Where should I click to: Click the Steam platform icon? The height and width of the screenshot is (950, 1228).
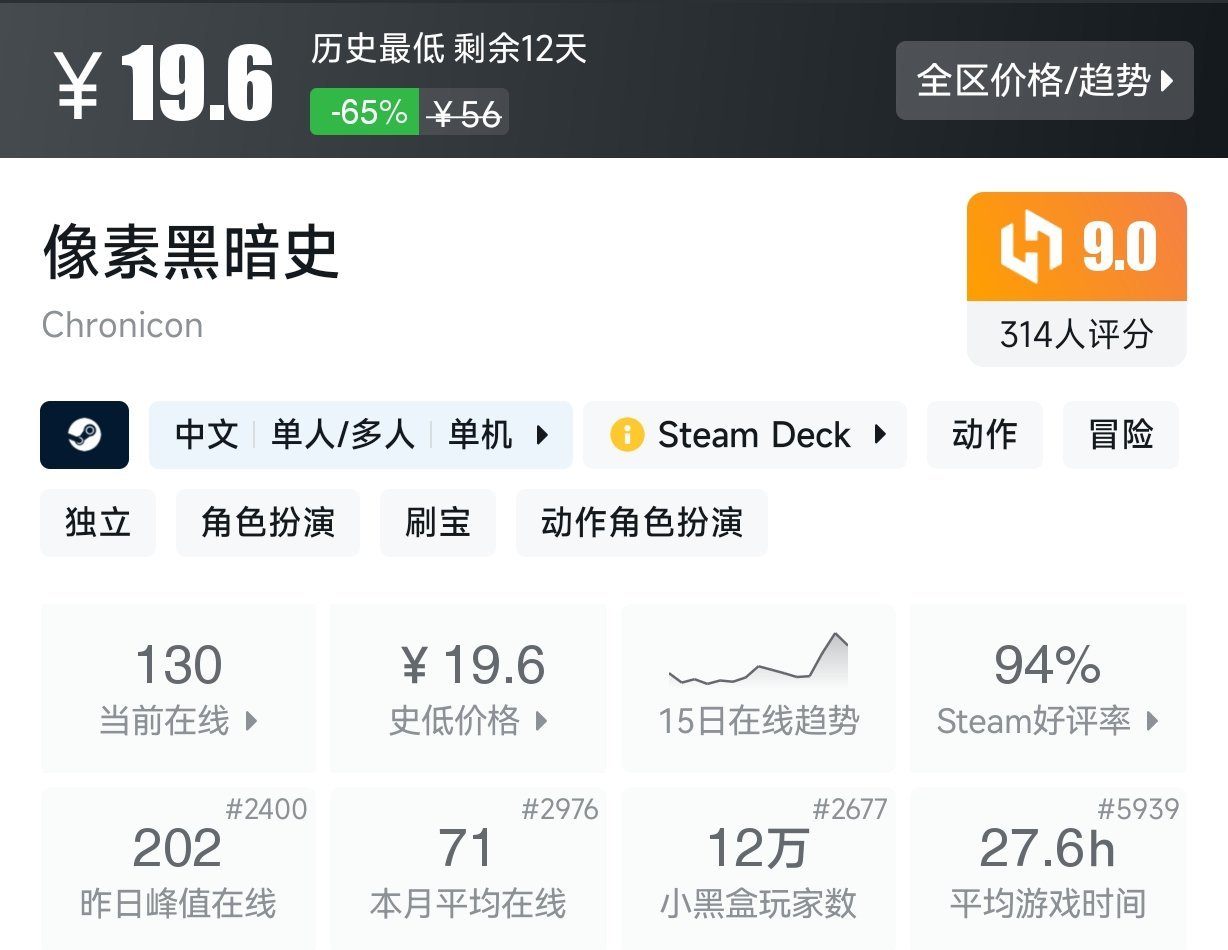pyautogui.click(x=84, y=435)
